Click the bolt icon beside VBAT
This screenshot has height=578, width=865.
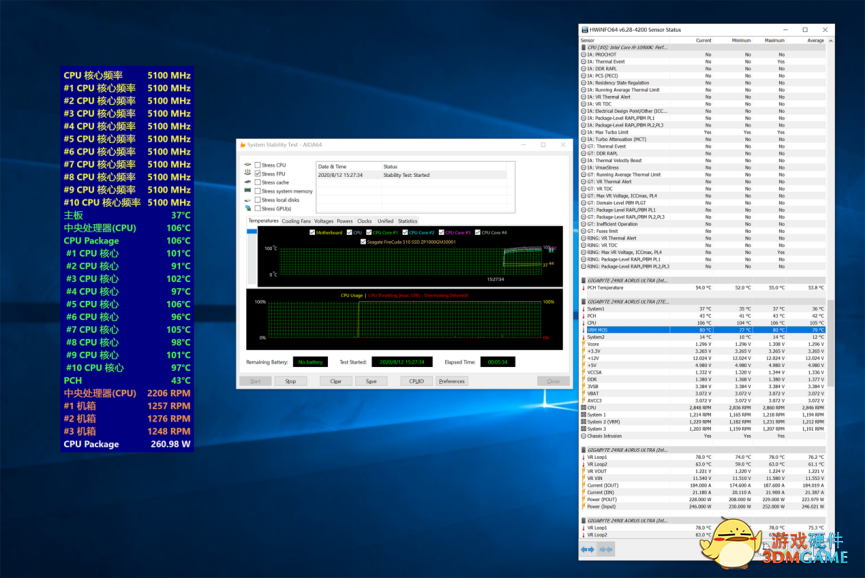point(584,394)
